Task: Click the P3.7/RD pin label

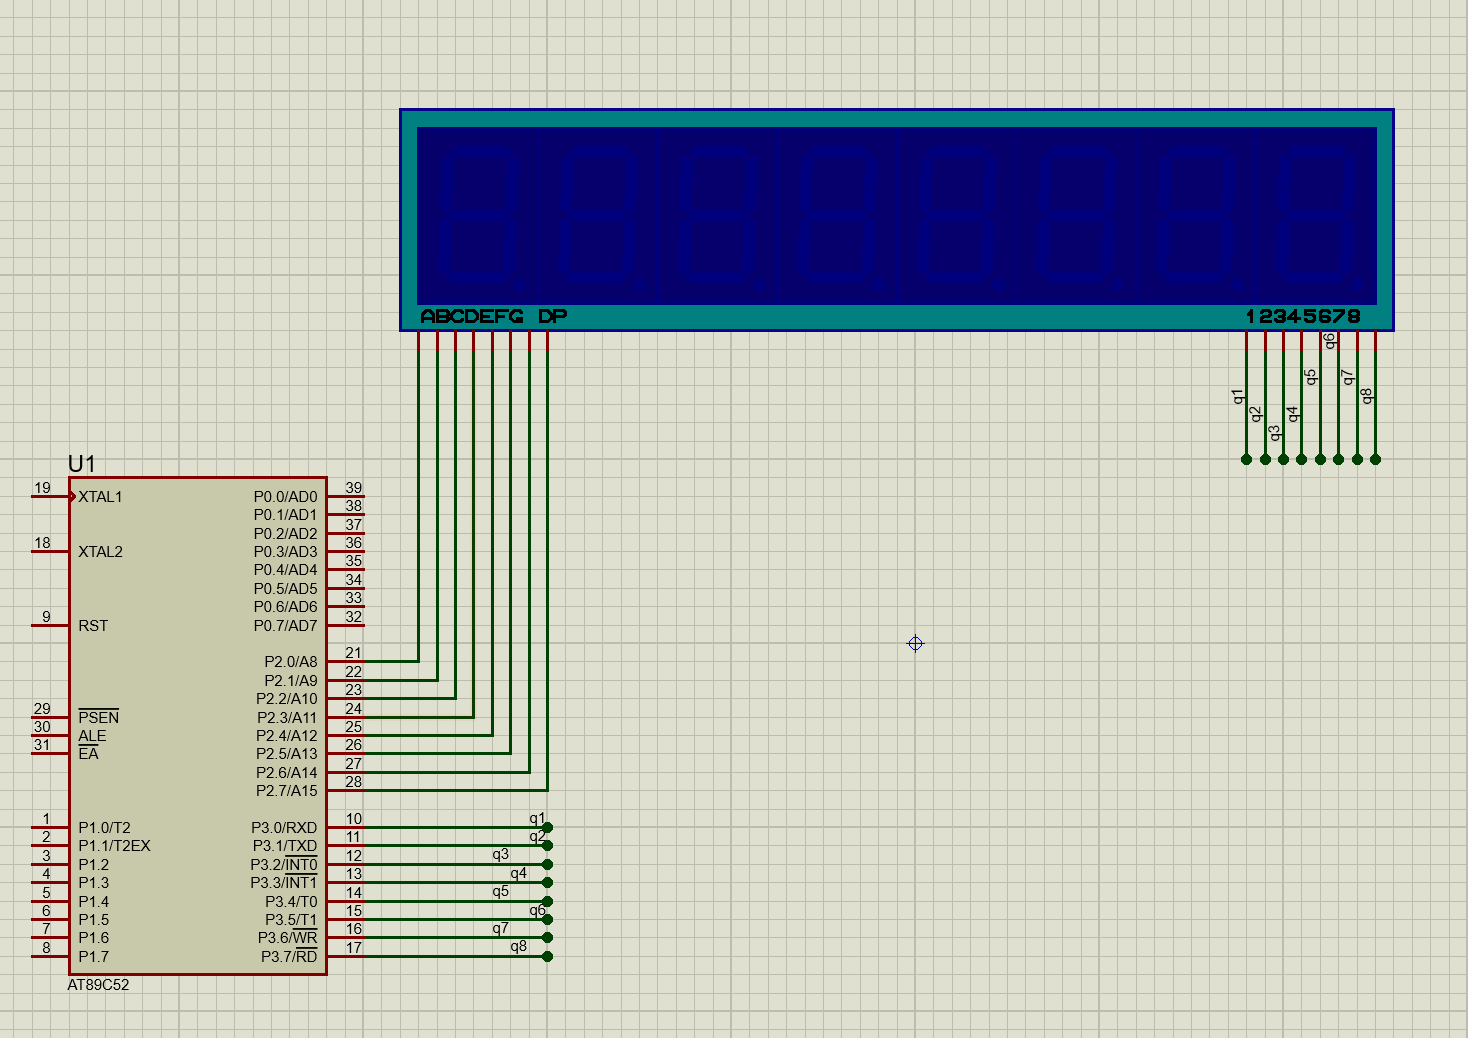Action: (289, 957)
